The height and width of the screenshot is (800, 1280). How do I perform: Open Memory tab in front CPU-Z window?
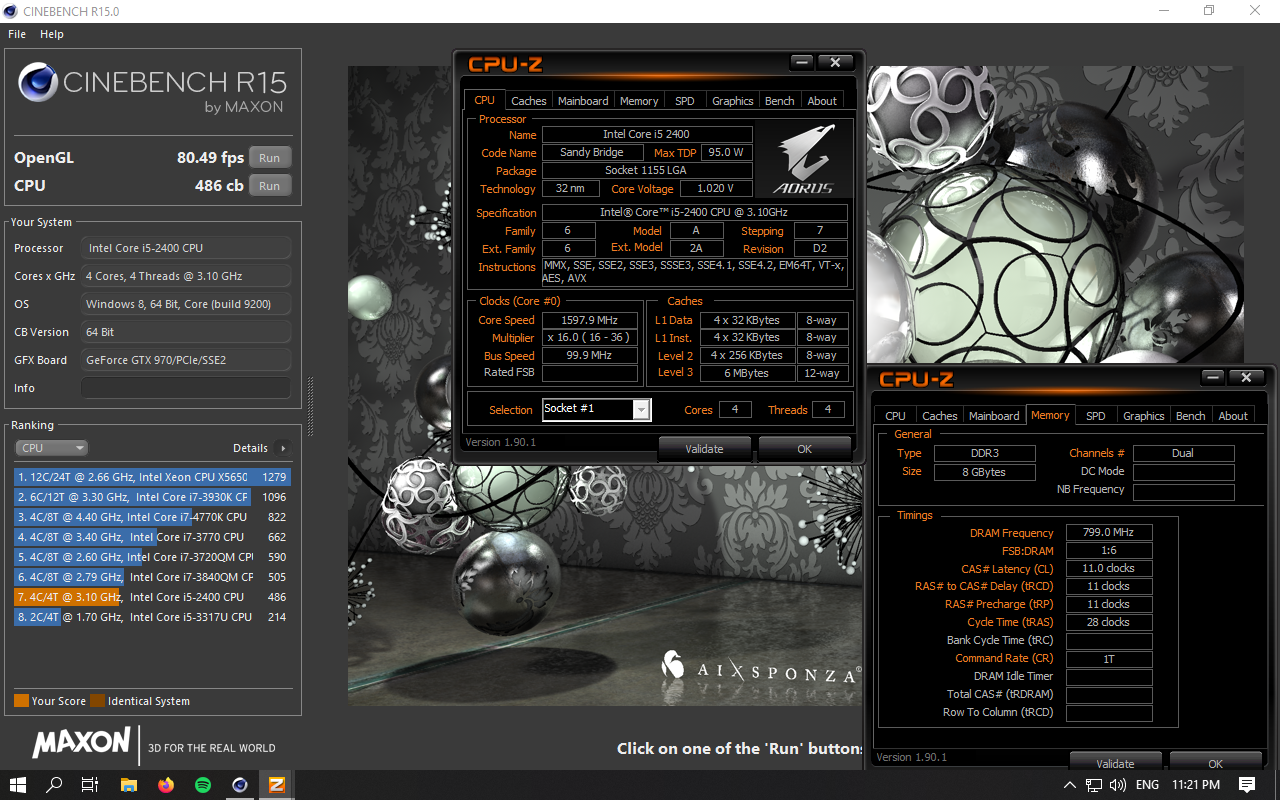tap(639, 101)
